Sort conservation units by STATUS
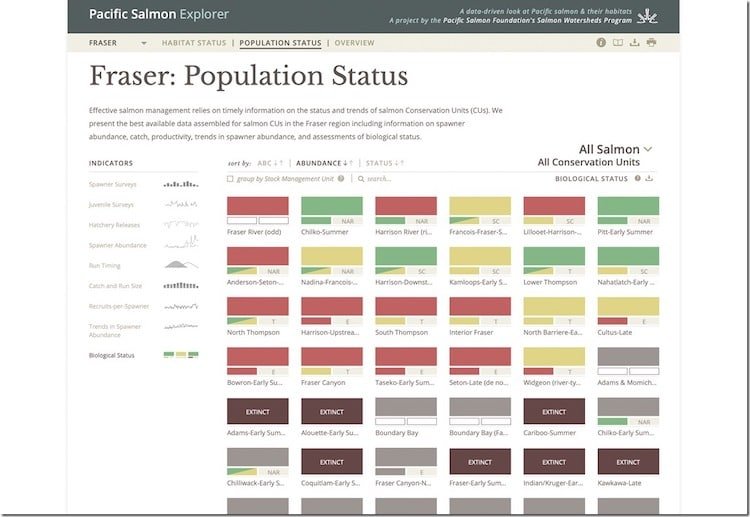 pyautogui.click(x=385, y=163)
